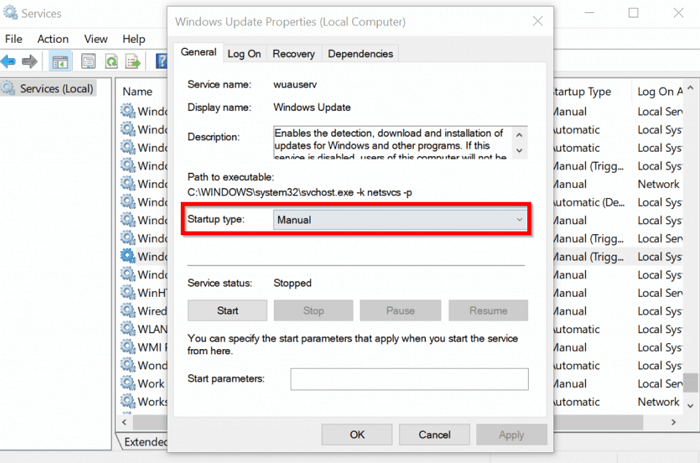Switch to the Recovery tab

coord(294,54)
